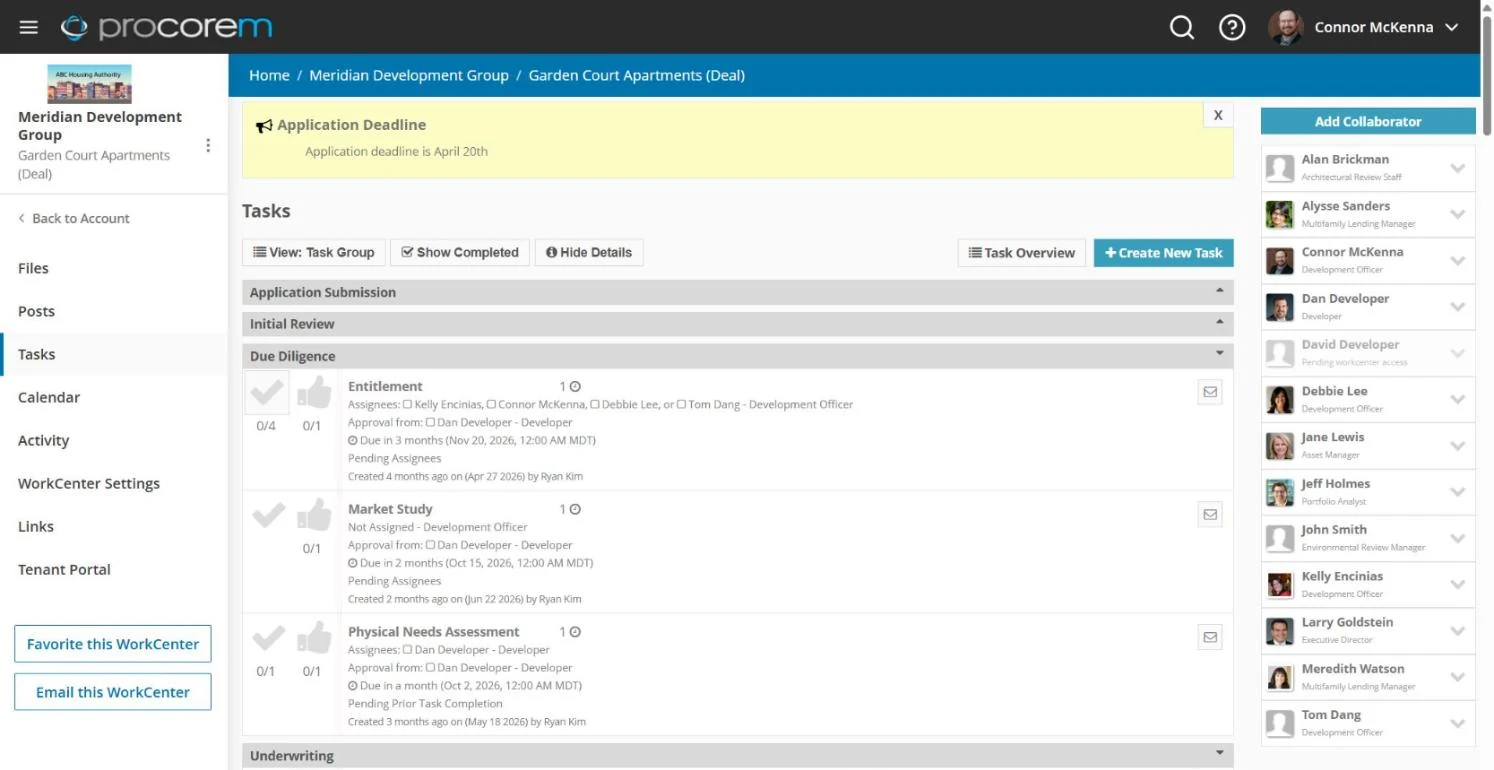Open Tenant Portal in the sidebar
This screenshot has height=770, width=1494.
pos(64,569)
